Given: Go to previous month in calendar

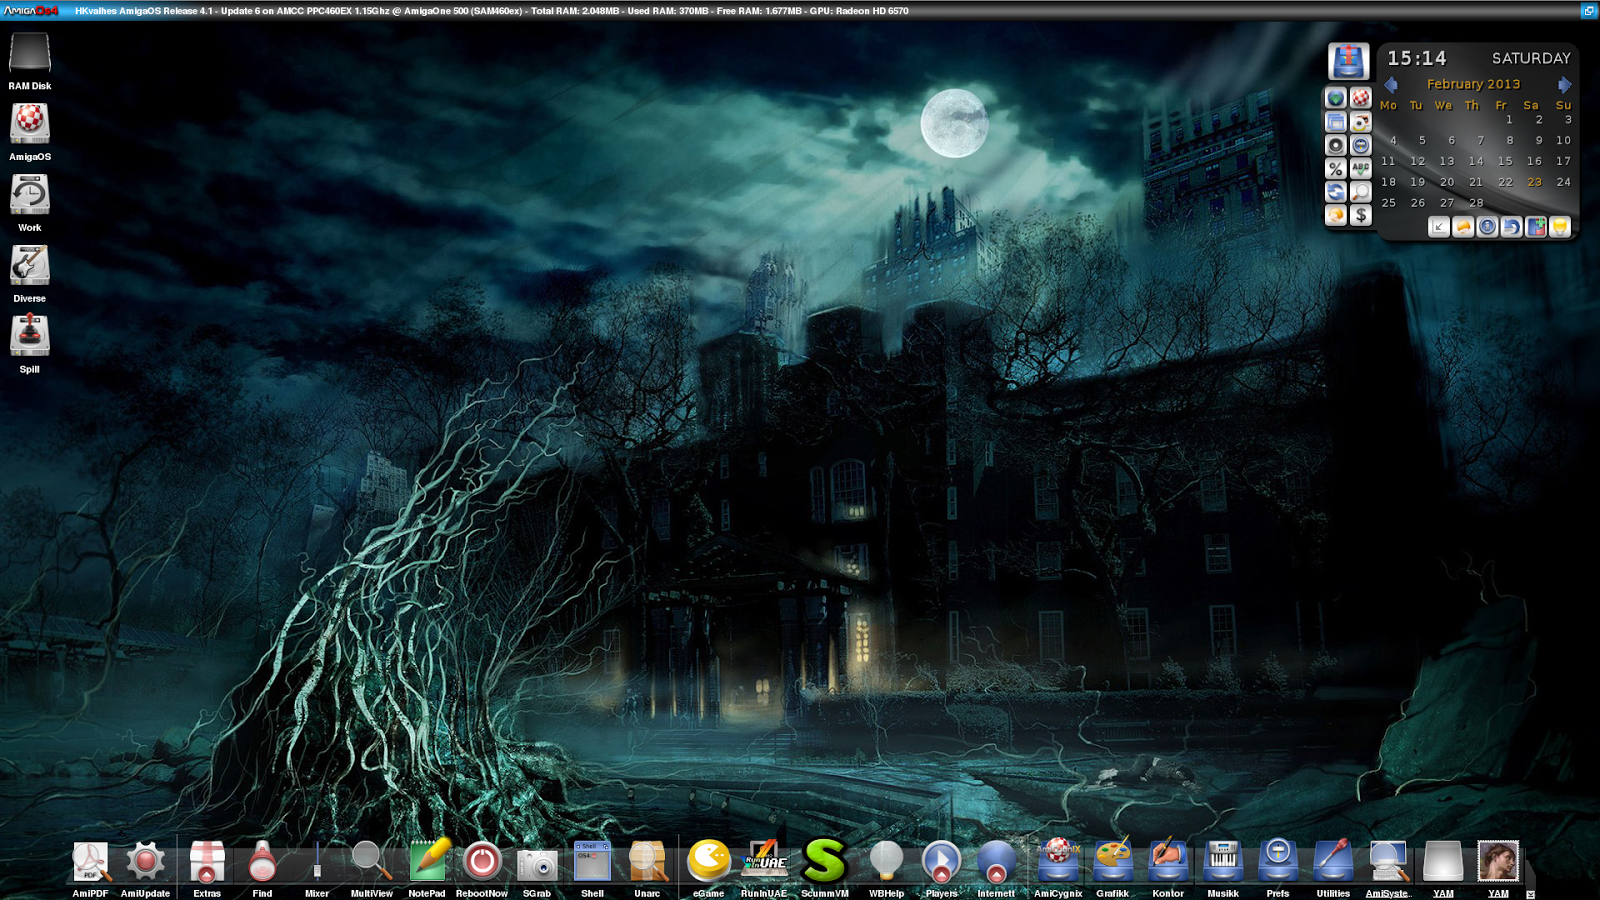Looking at the screenshot, I should (1391, 85).
